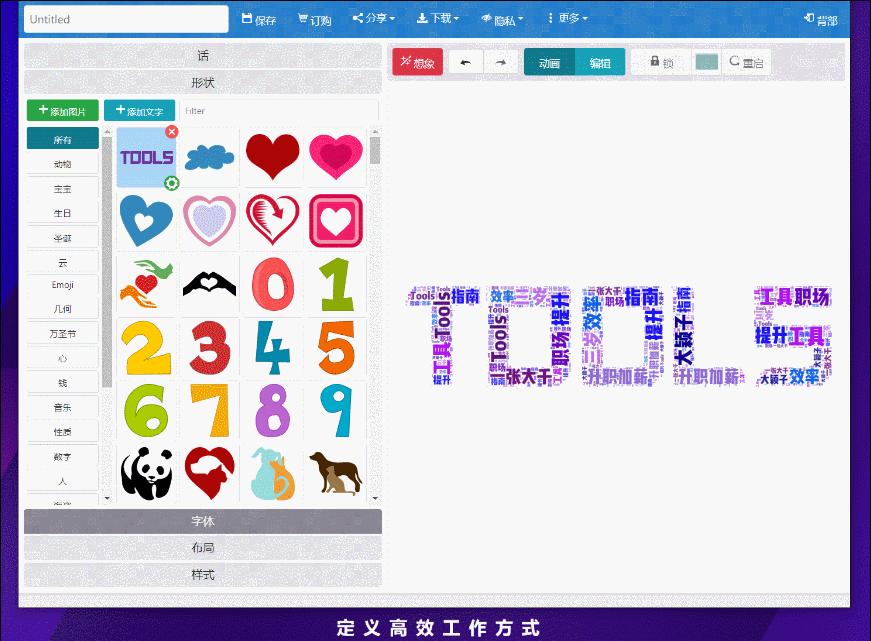This screenshot has width=871, height=641.
Task: Click the Filter shapes input field
Action: coord(279,111)
